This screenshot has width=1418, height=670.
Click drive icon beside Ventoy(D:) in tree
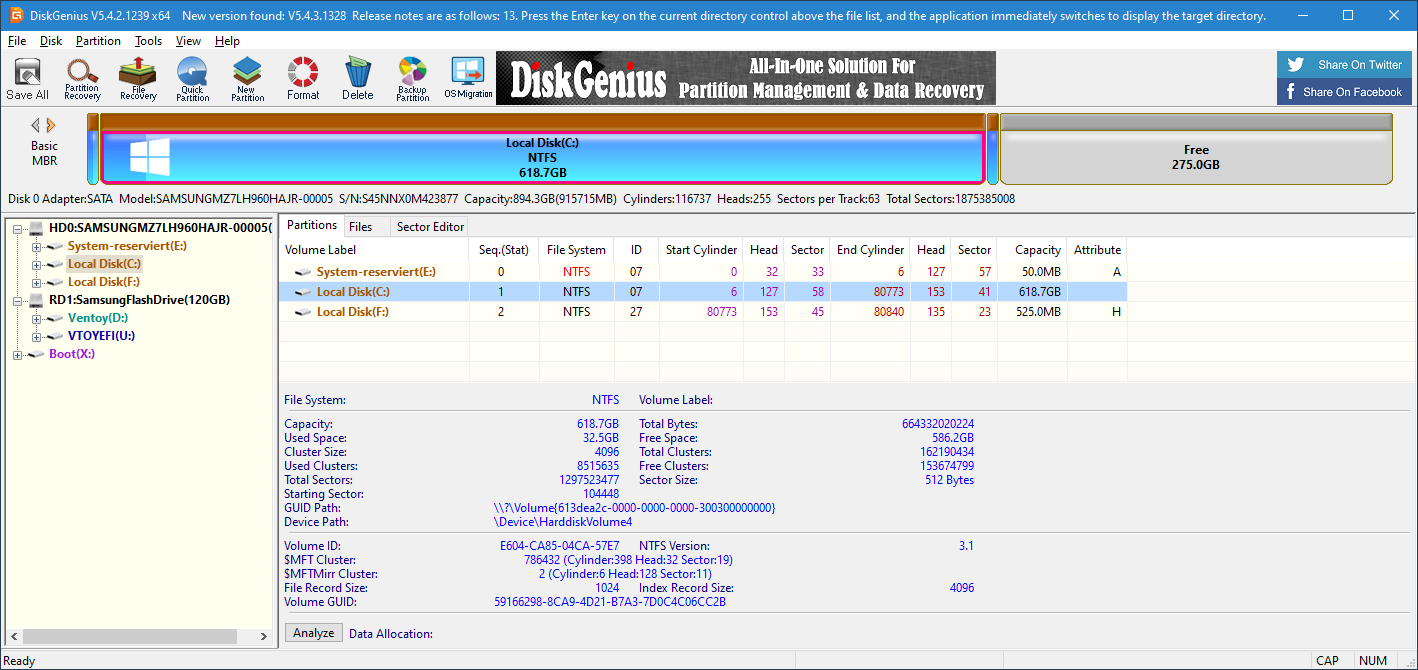coord(56,318)
